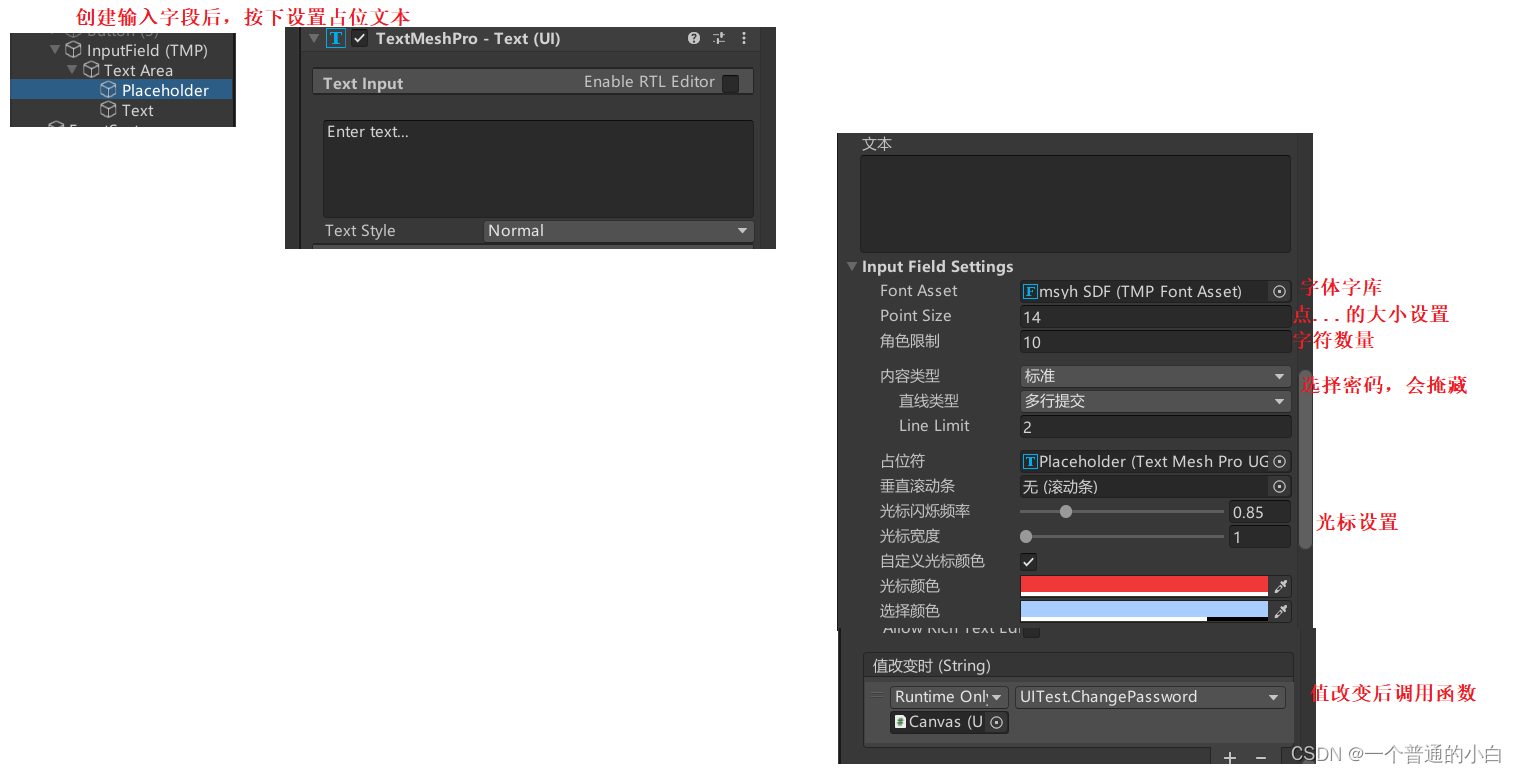Open the TextMeshPro component three-dot menu

point(744,38)
